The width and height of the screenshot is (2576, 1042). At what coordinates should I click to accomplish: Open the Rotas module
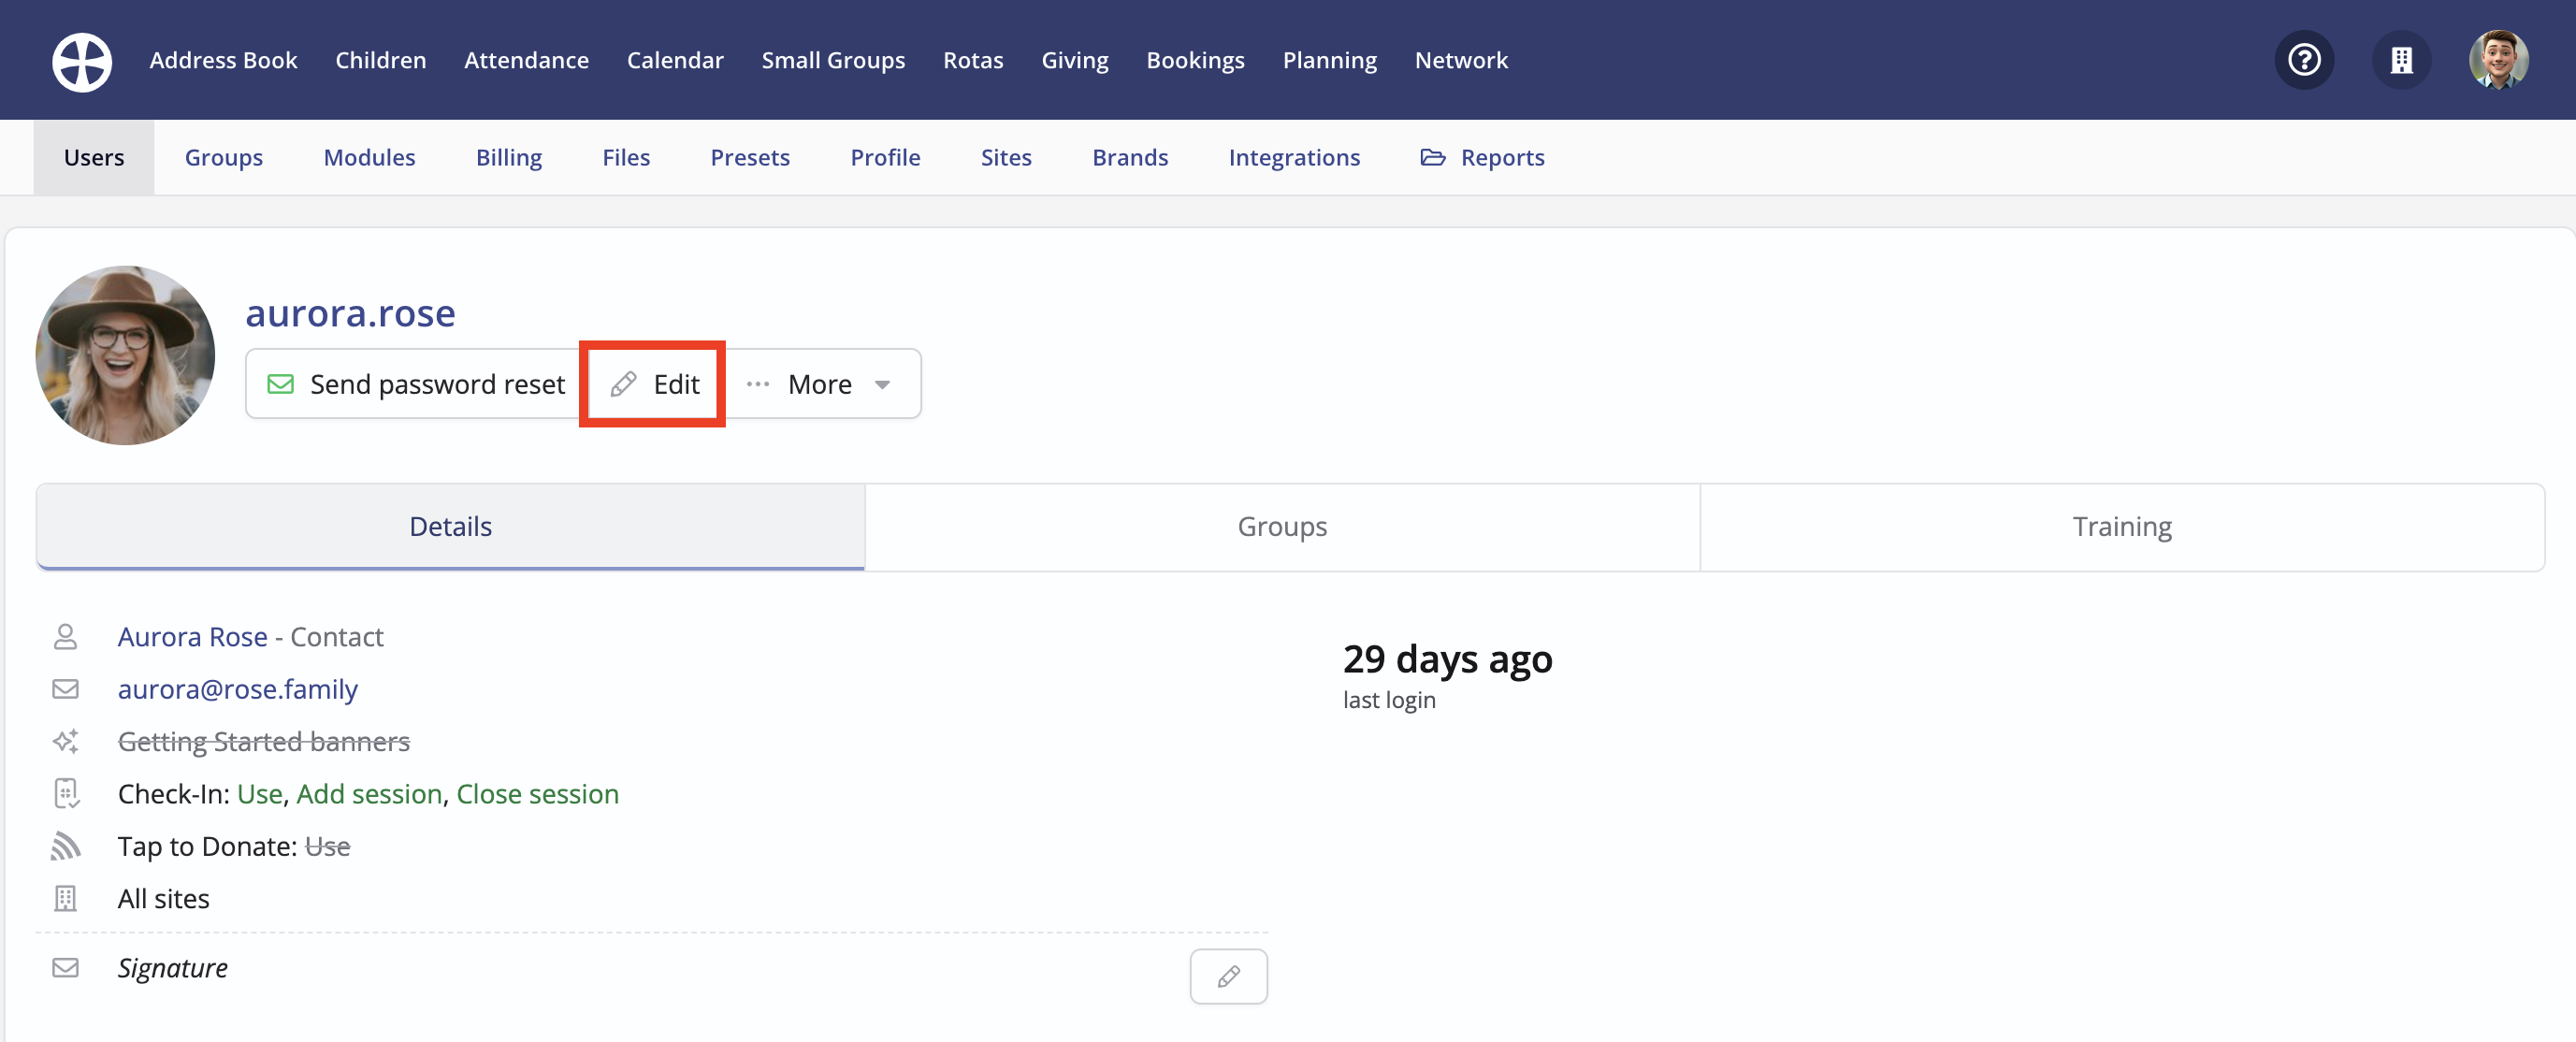coord(973,60)
